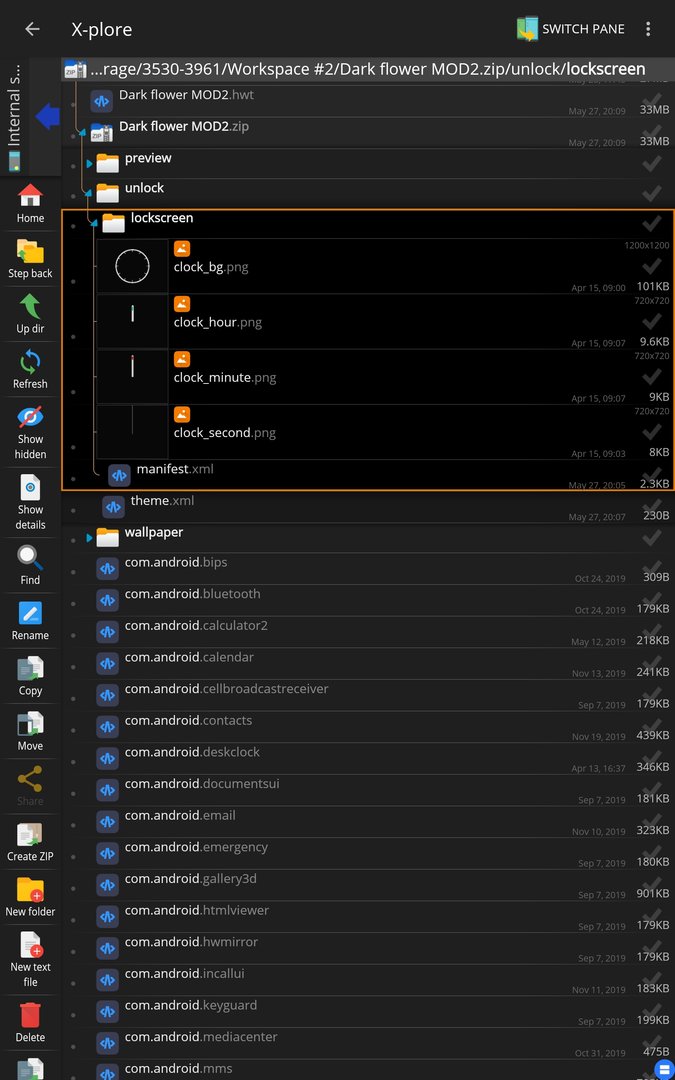Open the three-dot overflow menu
Screen dimensions: 675x1080
click(x=647, y=29)
